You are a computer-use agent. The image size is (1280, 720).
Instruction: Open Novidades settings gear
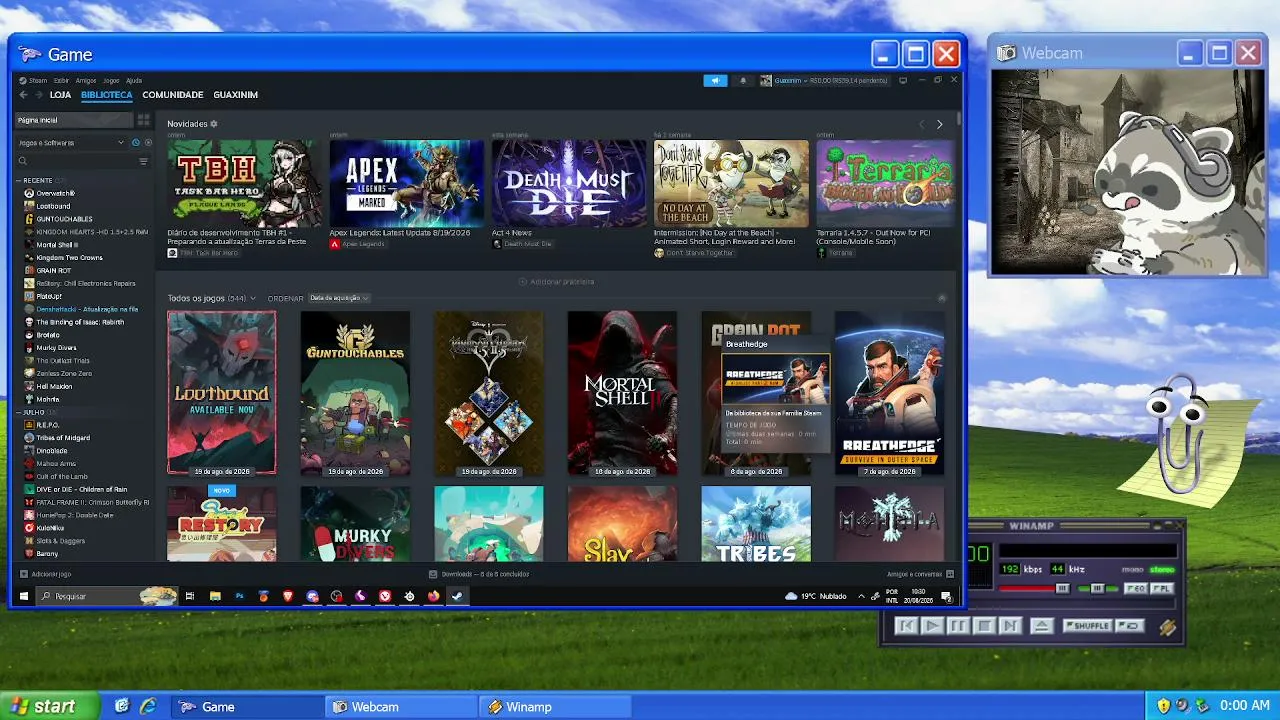[213, 124]
